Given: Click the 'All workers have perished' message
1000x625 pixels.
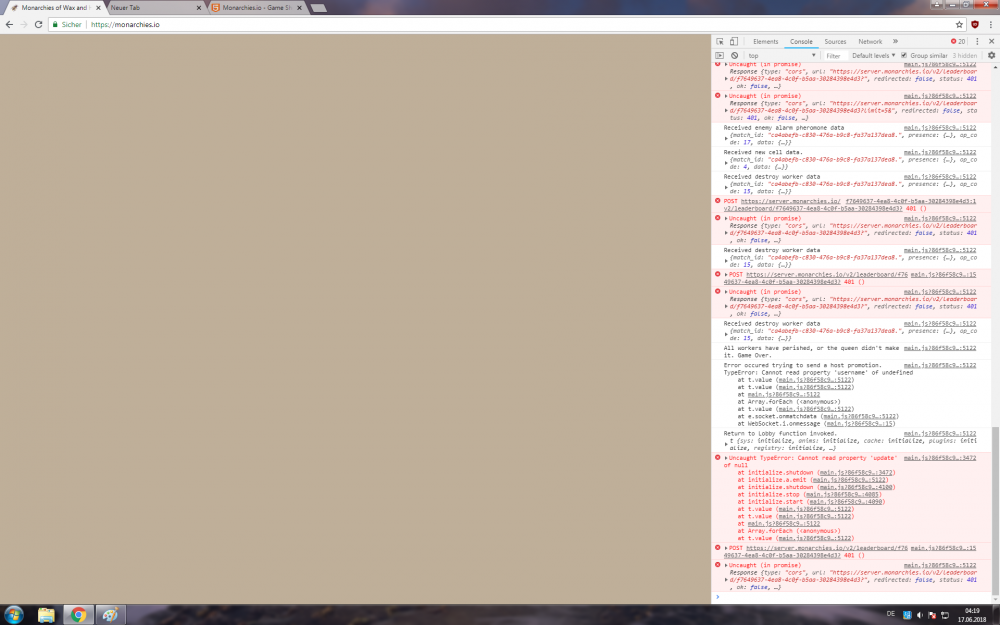Looking at the screenshot, I should (x=811, y=351).
